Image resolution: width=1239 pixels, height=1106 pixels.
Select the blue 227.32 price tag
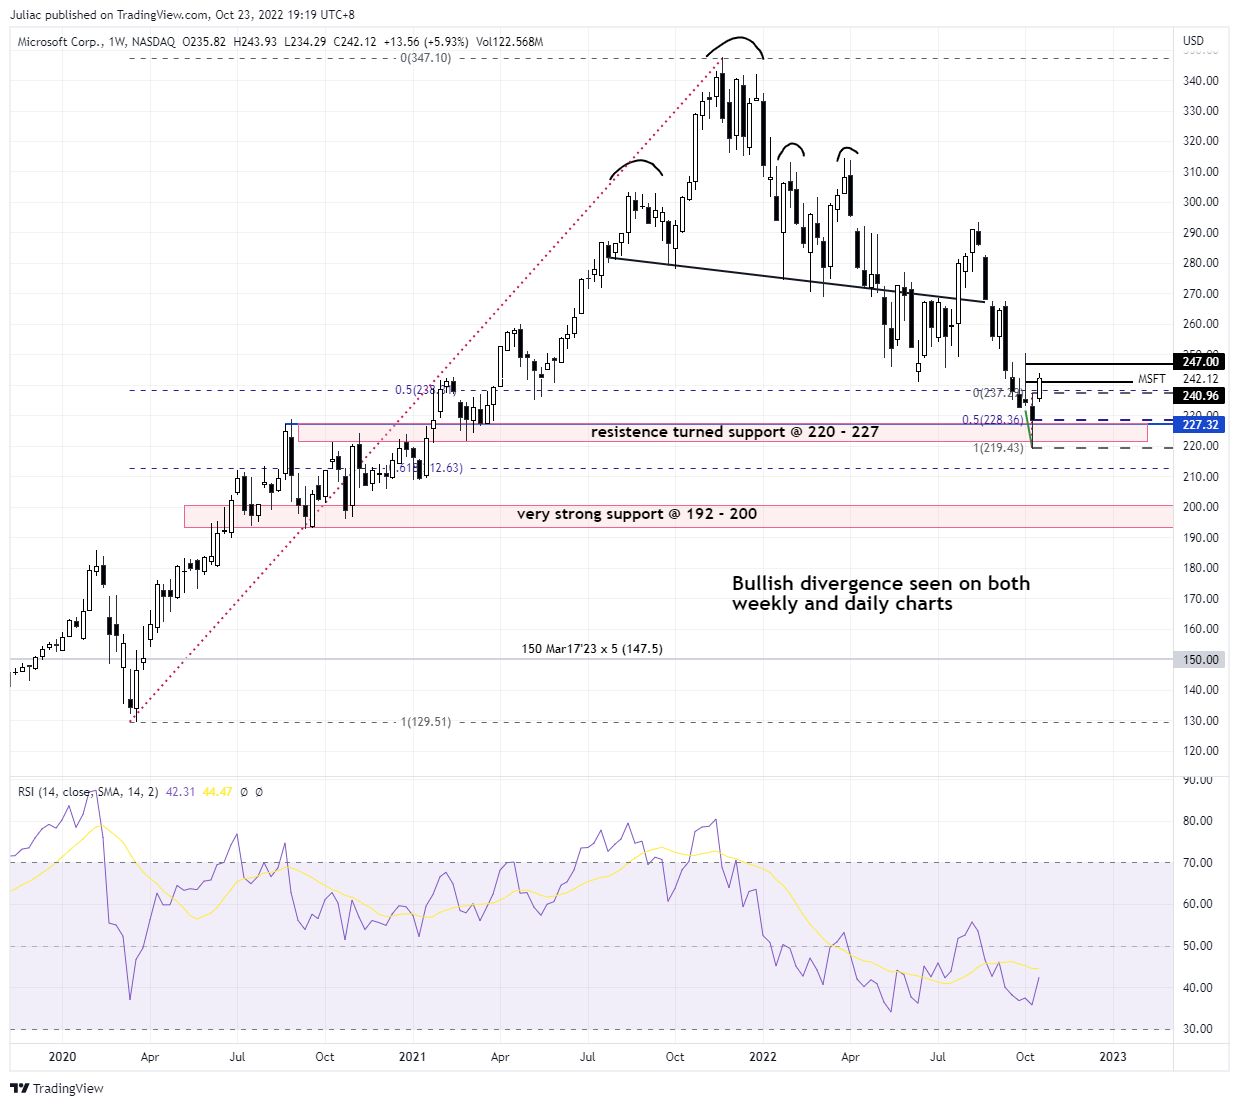click(1200, 425)
